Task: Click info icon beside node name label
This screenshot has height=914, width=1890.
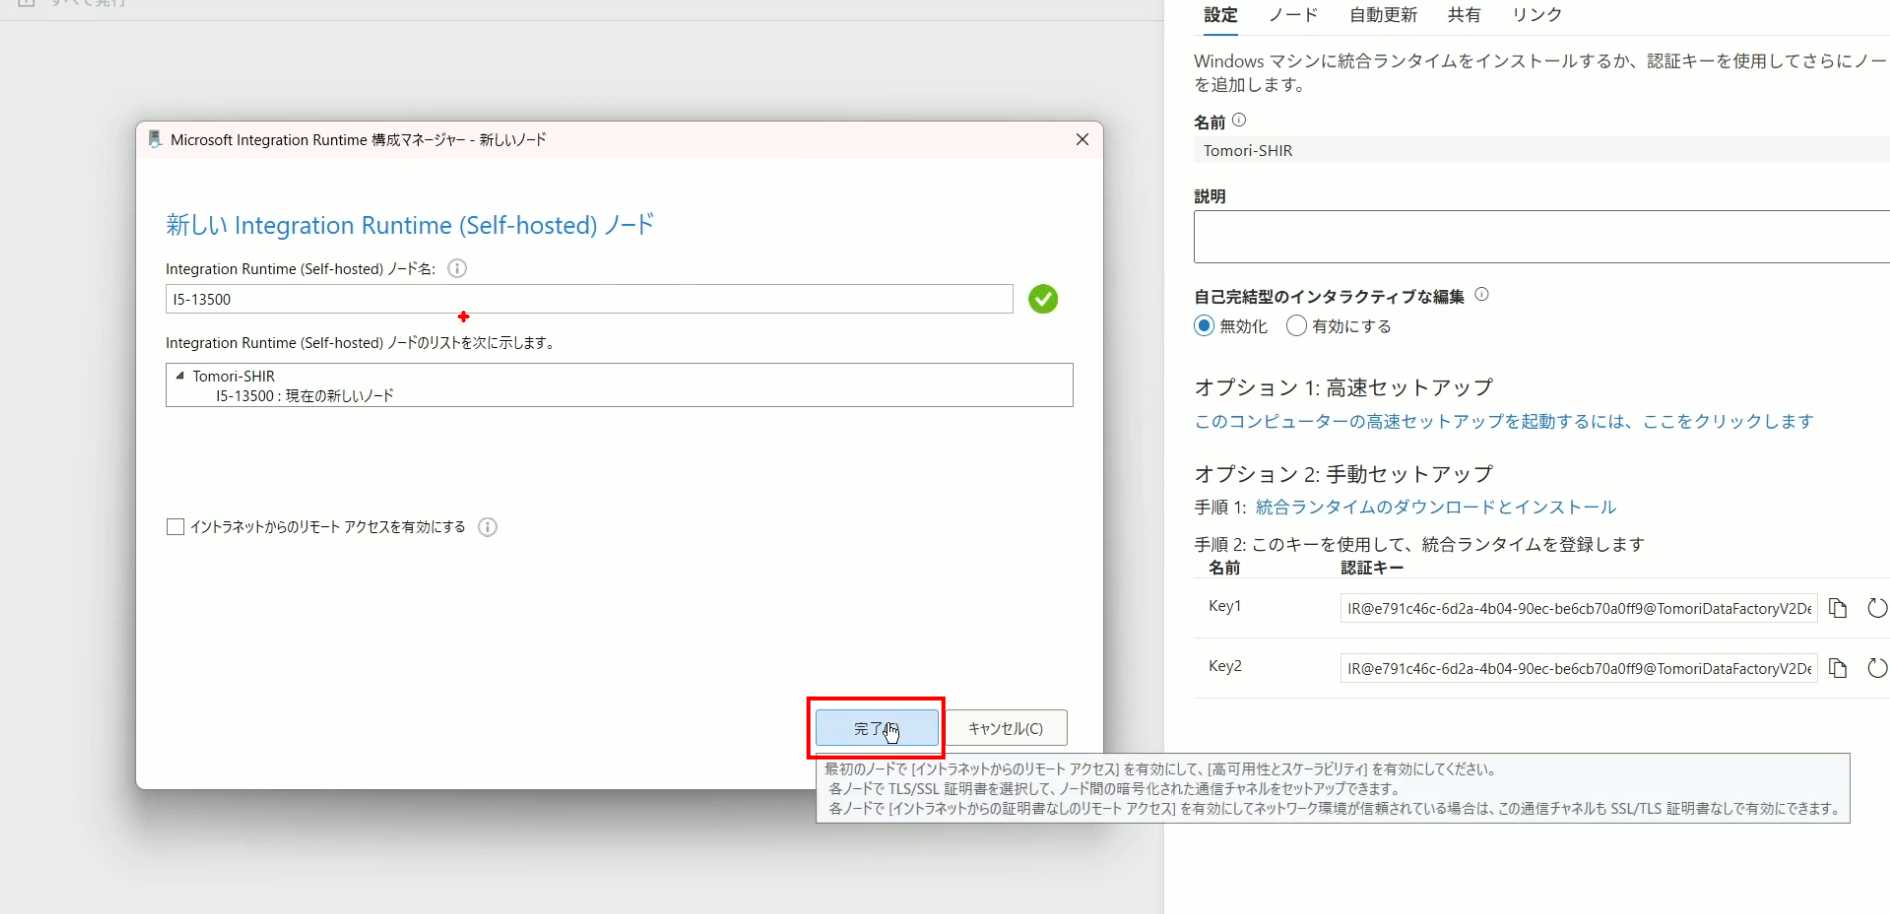Action: [x=457, y=268]
